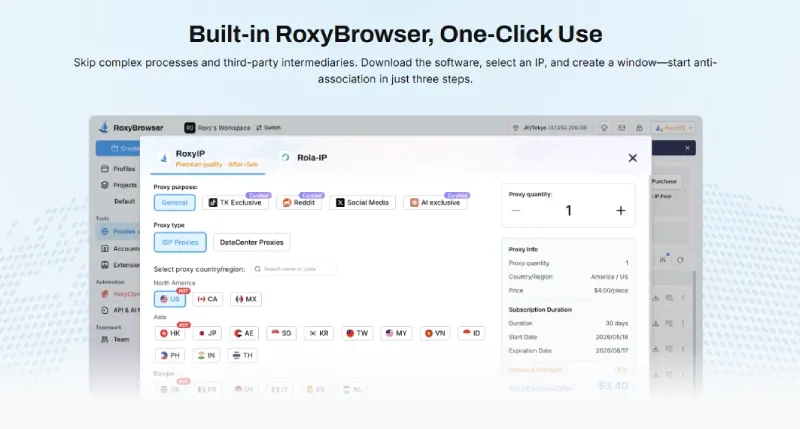This screenshot has height=429, width=800.
Task: Click the Rola-IP green logo icon
Action: tap(286, 158)
